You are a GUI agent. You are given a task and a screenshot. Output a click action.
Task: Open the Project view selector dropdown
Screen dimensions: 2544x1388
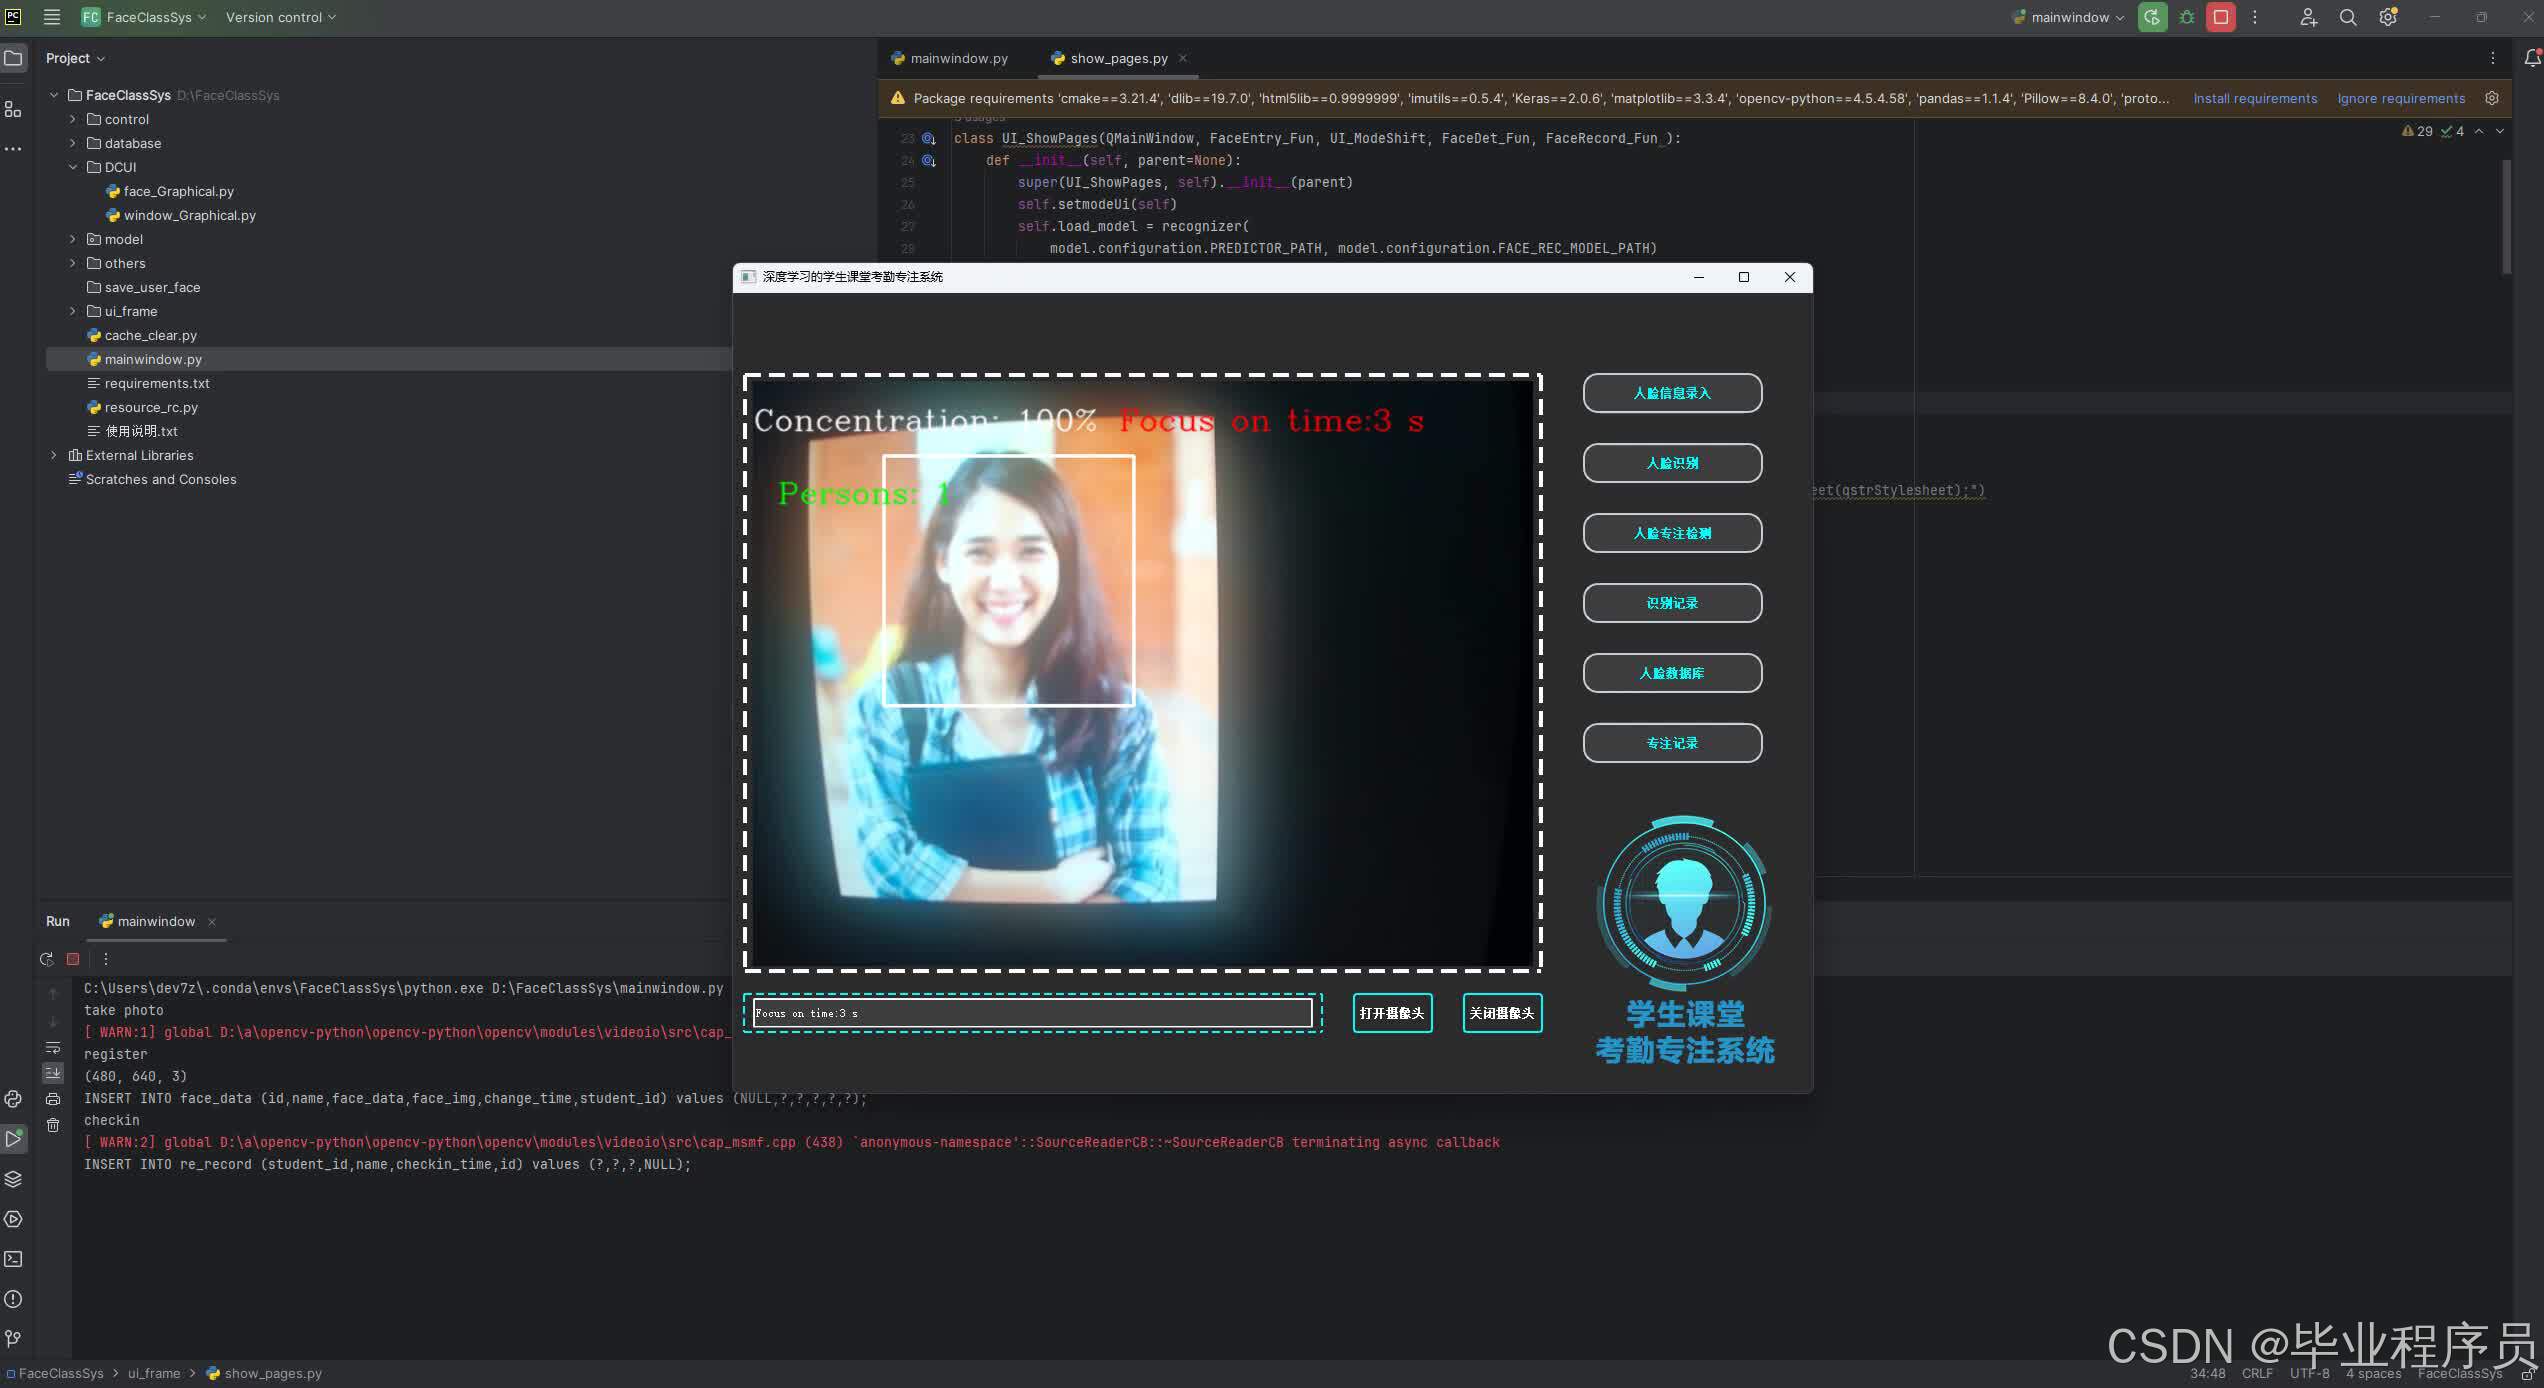75,58
